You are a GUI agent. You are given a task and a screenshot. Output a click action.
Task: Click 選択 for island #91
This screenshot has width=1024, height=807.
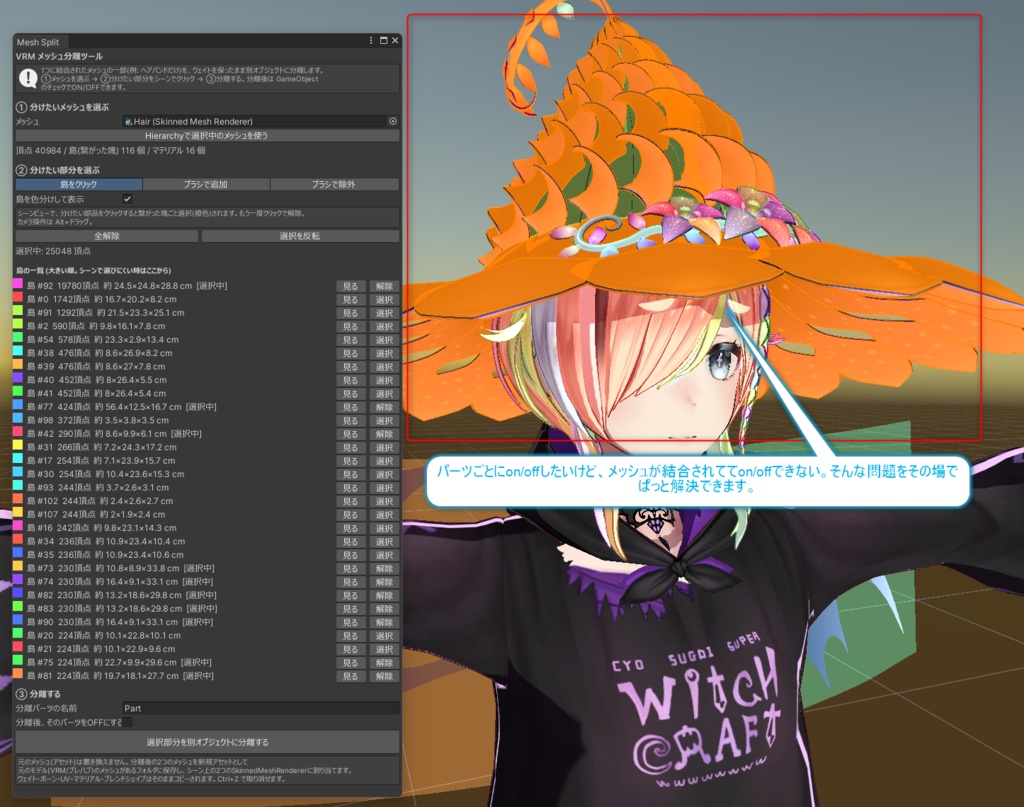(x=384, y=313)
